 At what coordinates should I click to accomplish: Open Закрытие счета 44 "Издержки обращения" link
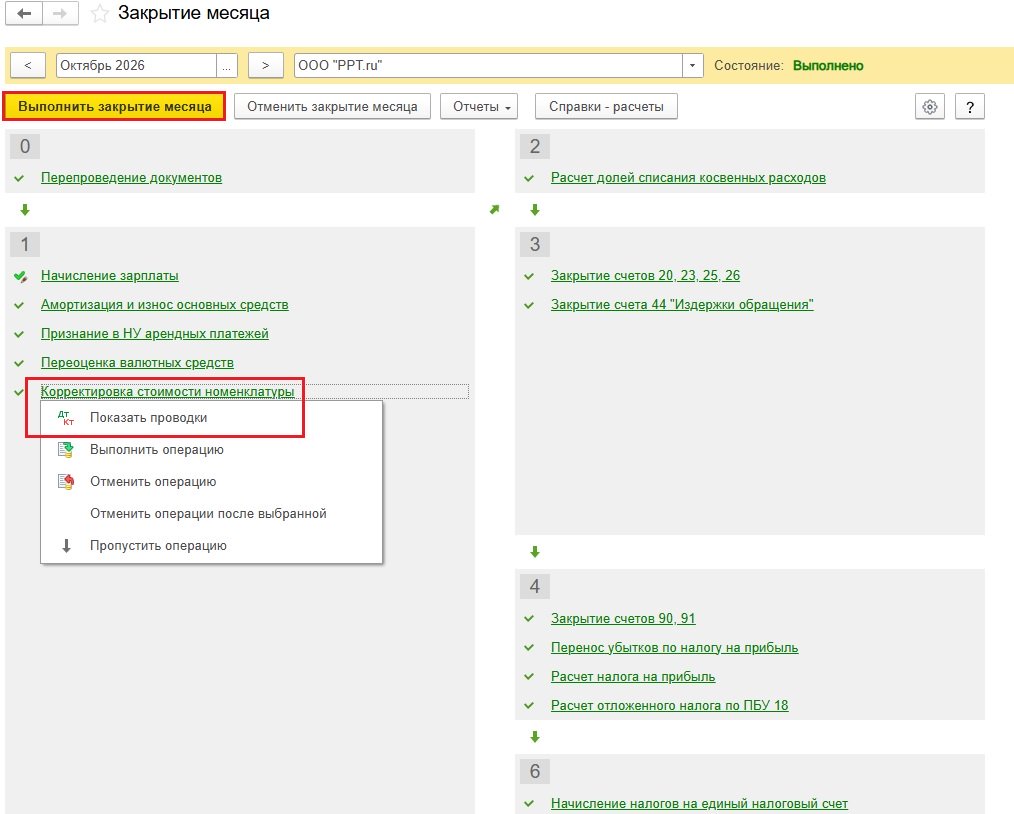click(x=682, y=305)
